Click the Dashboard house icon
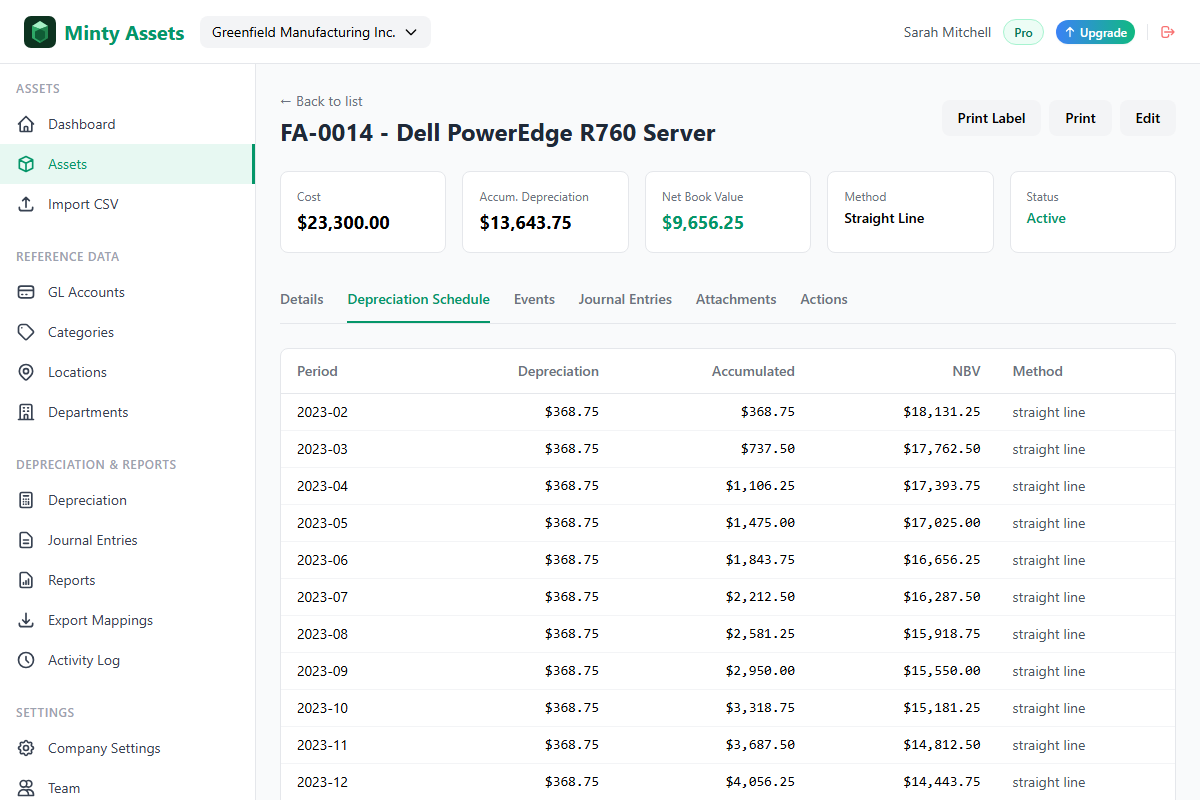The width and height of the screenshot is (1200, 800). point(27,124)
